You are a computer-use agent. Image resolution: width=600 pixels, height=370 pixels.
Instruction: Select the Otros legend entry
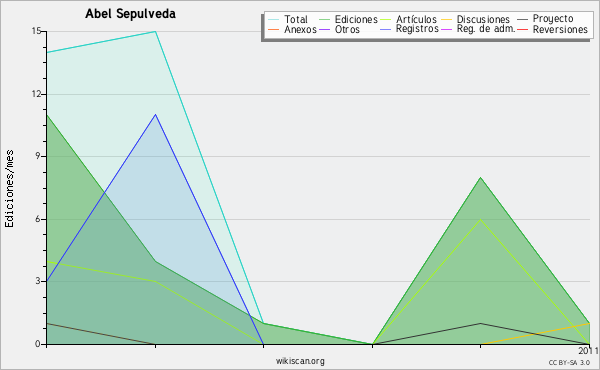[x=347, y=29]
